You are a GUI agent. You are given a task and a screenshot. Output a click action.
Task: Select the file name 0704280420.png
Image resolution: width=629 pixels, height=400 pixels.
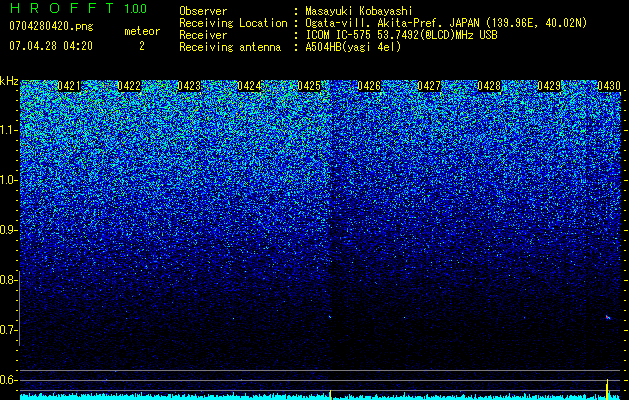[51, 26]
